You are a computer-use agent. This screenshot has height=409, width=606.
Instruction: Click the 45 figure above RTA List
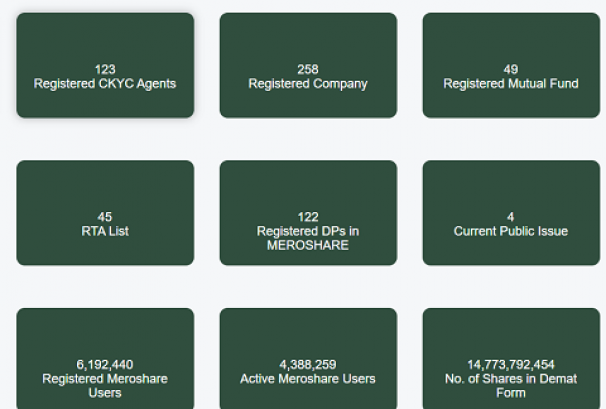(x=105, y=216)
